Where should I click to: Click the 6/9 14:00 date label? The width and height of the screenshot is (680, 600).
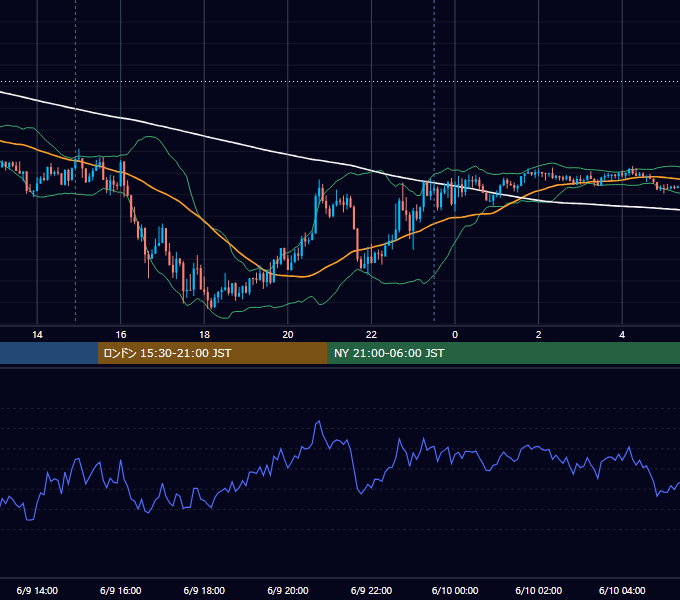(37, 590)
